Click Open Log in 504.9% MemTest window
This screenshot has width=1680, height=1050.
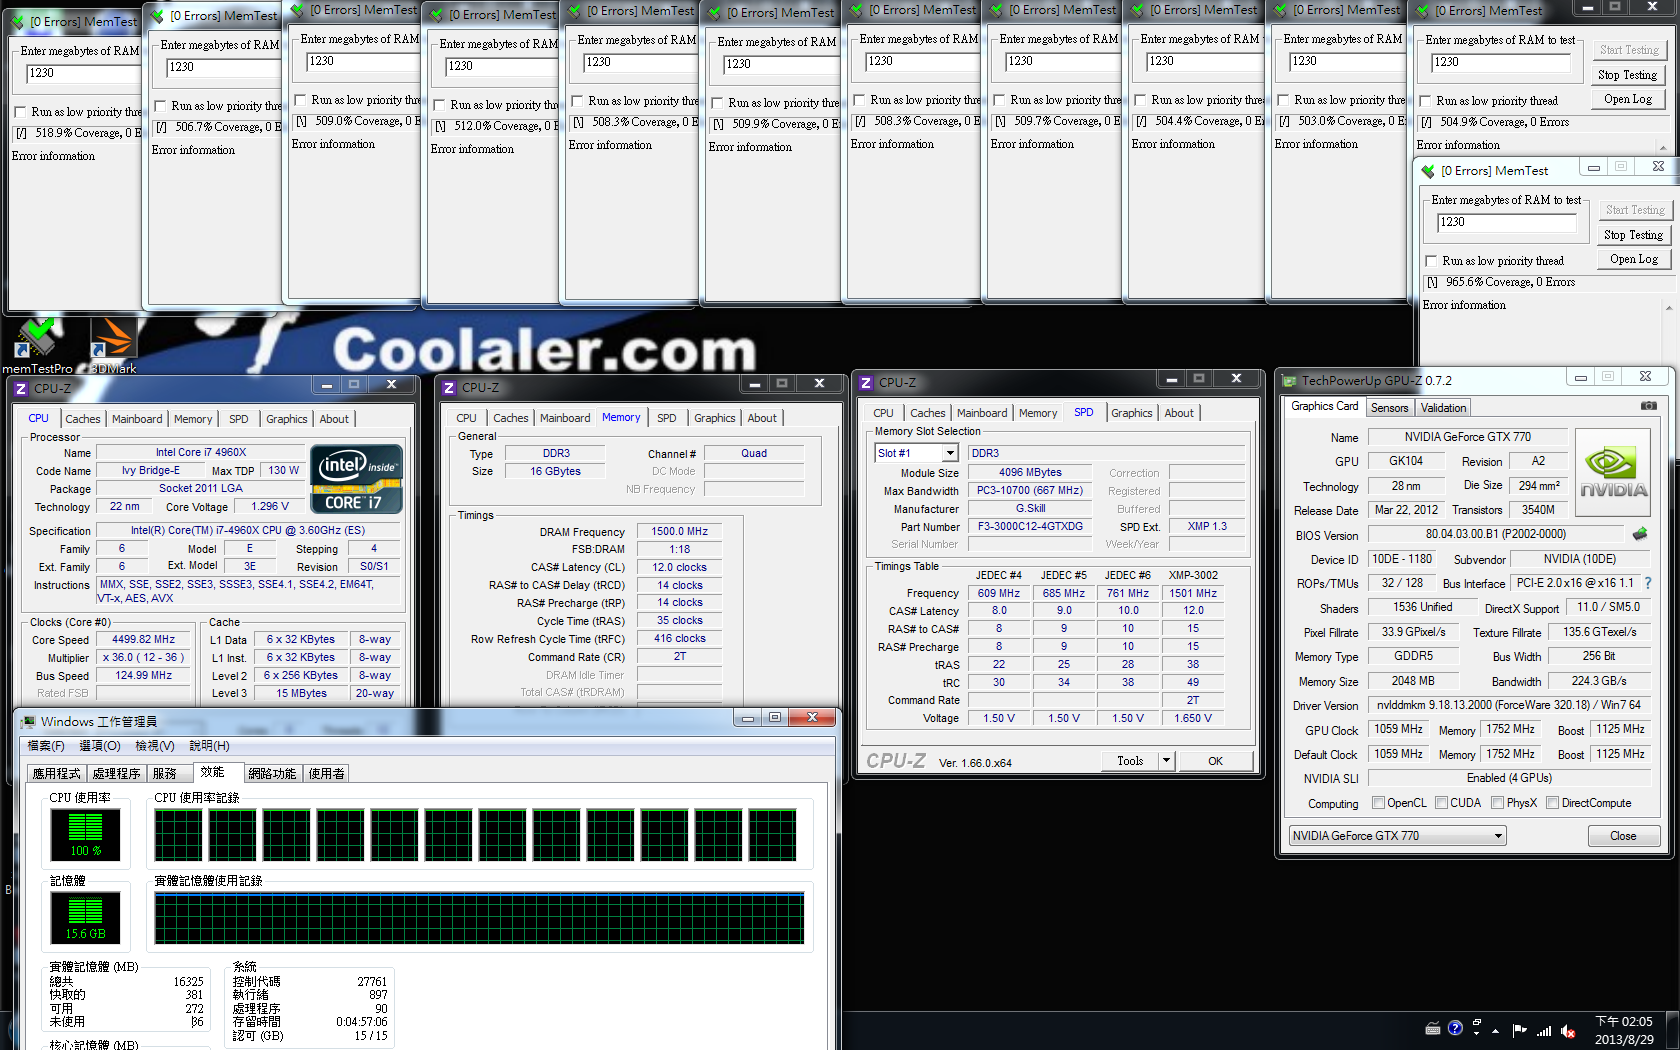click(1627, 99)
